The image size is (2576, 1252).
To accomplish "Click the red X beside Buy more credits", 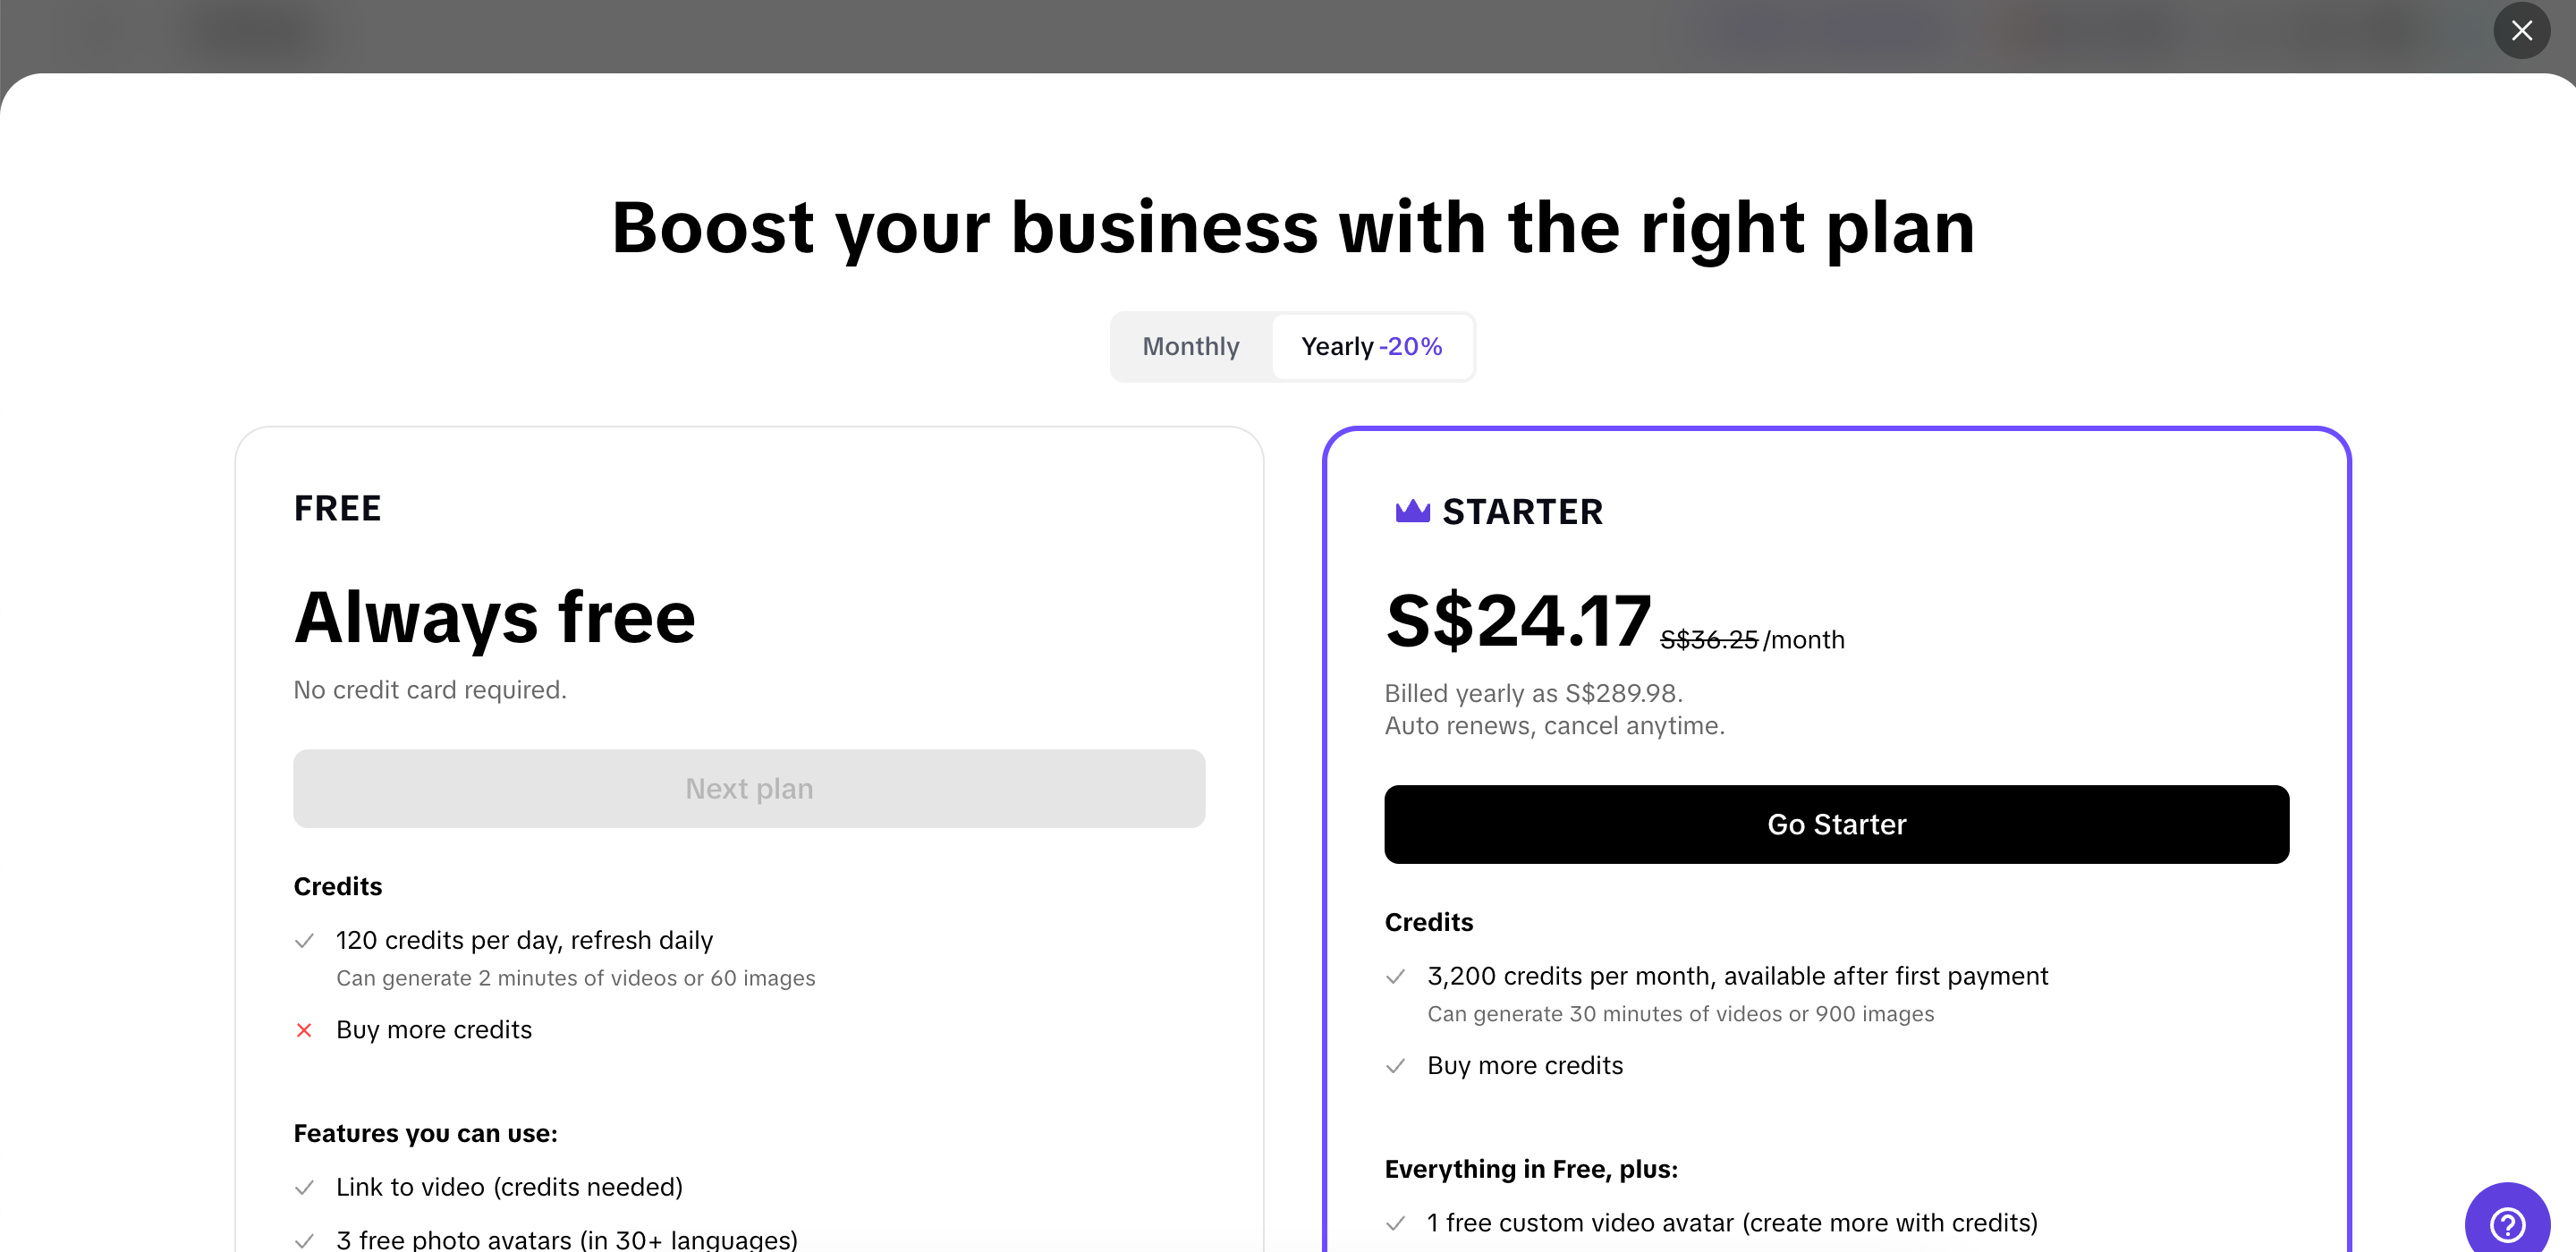I will pyautogui.click(x=304, y=1030).
